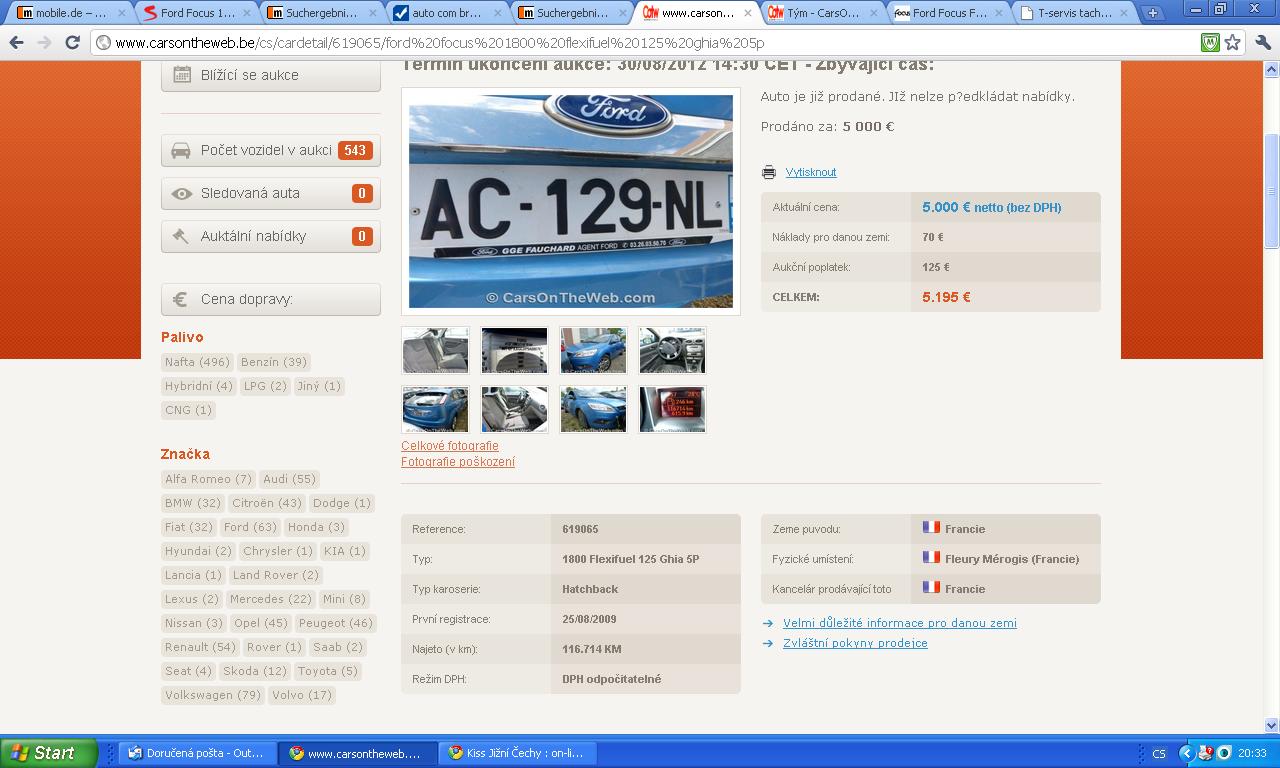
Task: Open the dashboard odometer display thumbnail
Action: click(x=672, y=409)
